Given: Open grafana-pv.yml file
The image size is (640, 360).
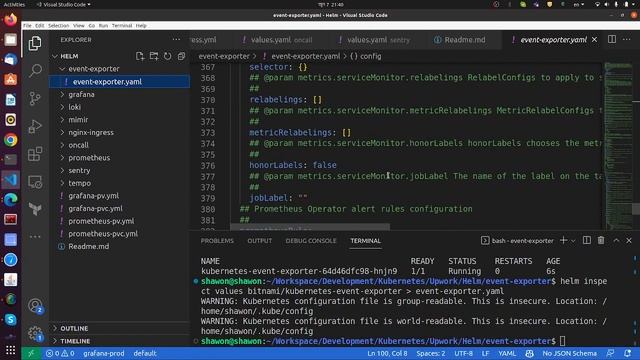Looking at the screenshot, I should 119,196.
